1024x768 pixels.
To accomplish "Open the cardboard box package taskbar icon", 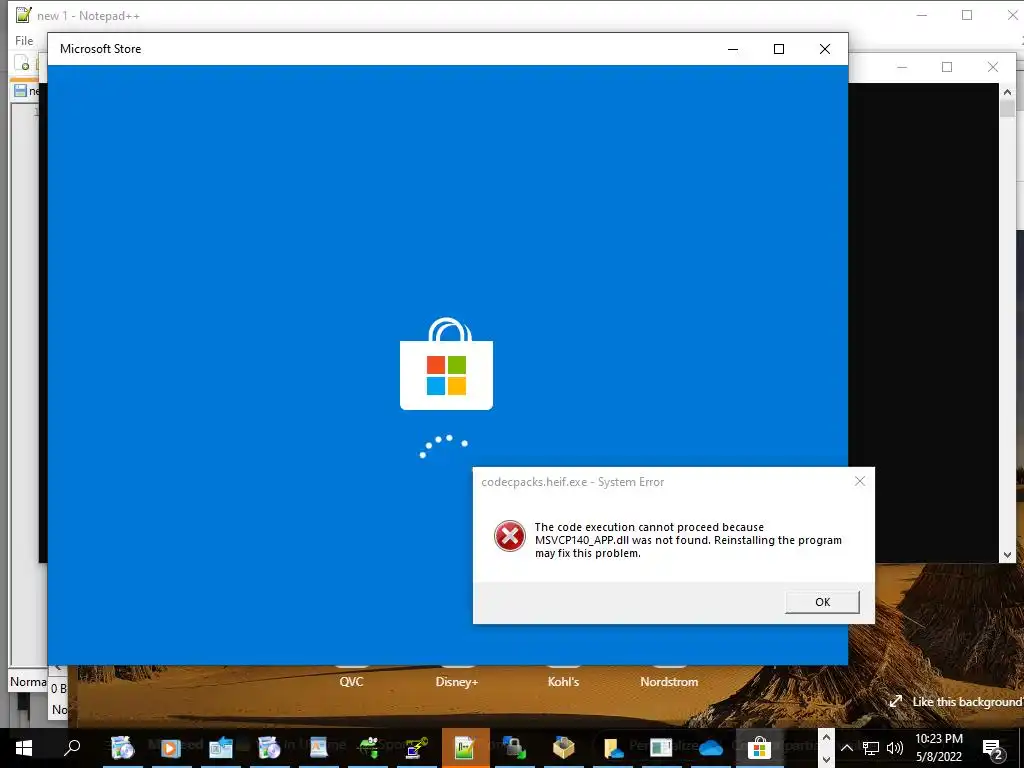I will pyautogui.click(x=564, y=748).
